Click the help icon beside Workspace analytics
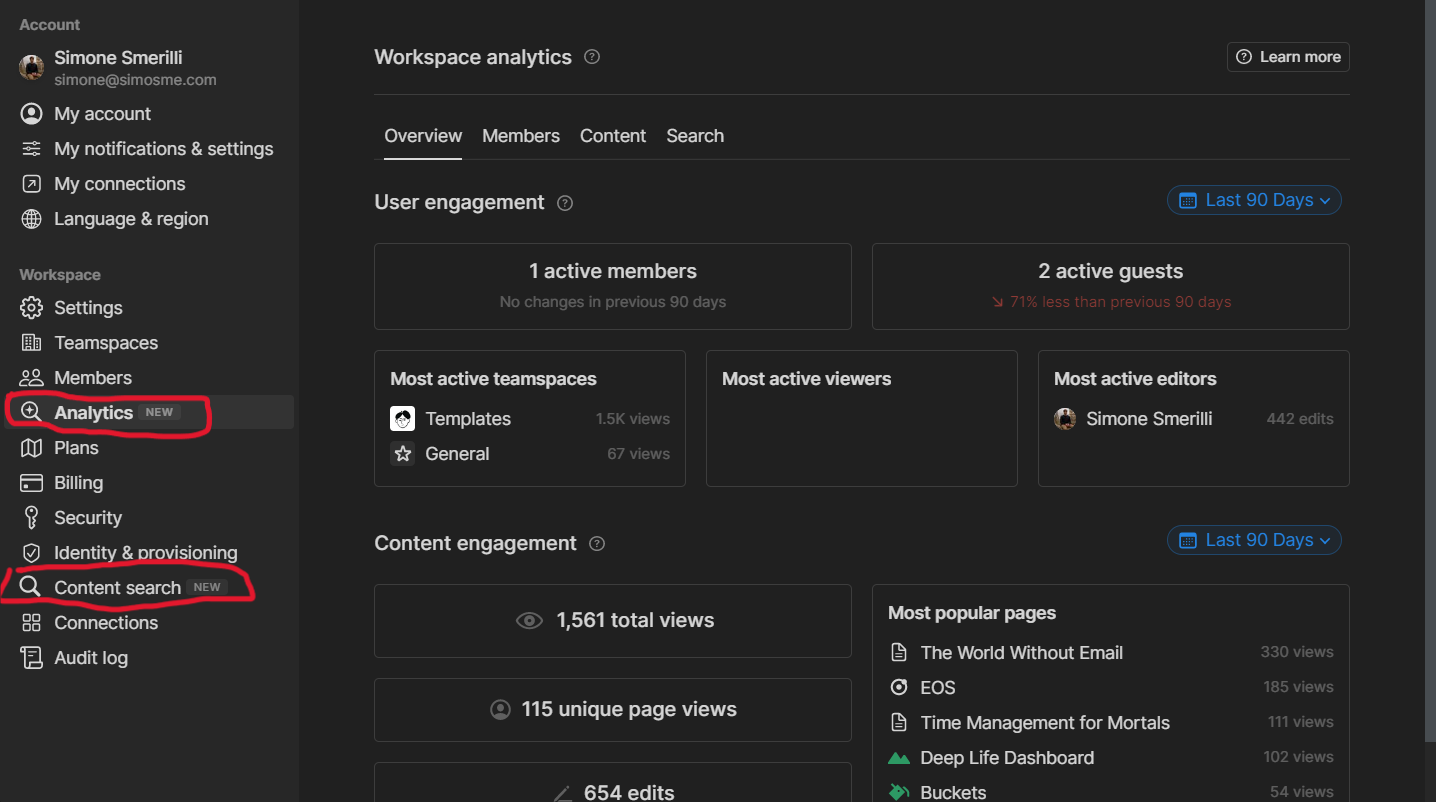 click(591, 57)
